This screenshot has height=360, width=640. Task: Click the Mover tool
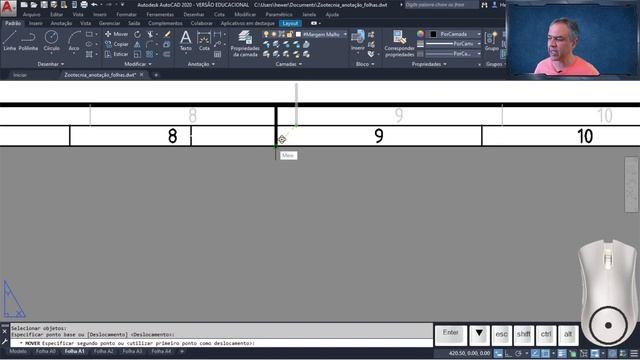116,34
